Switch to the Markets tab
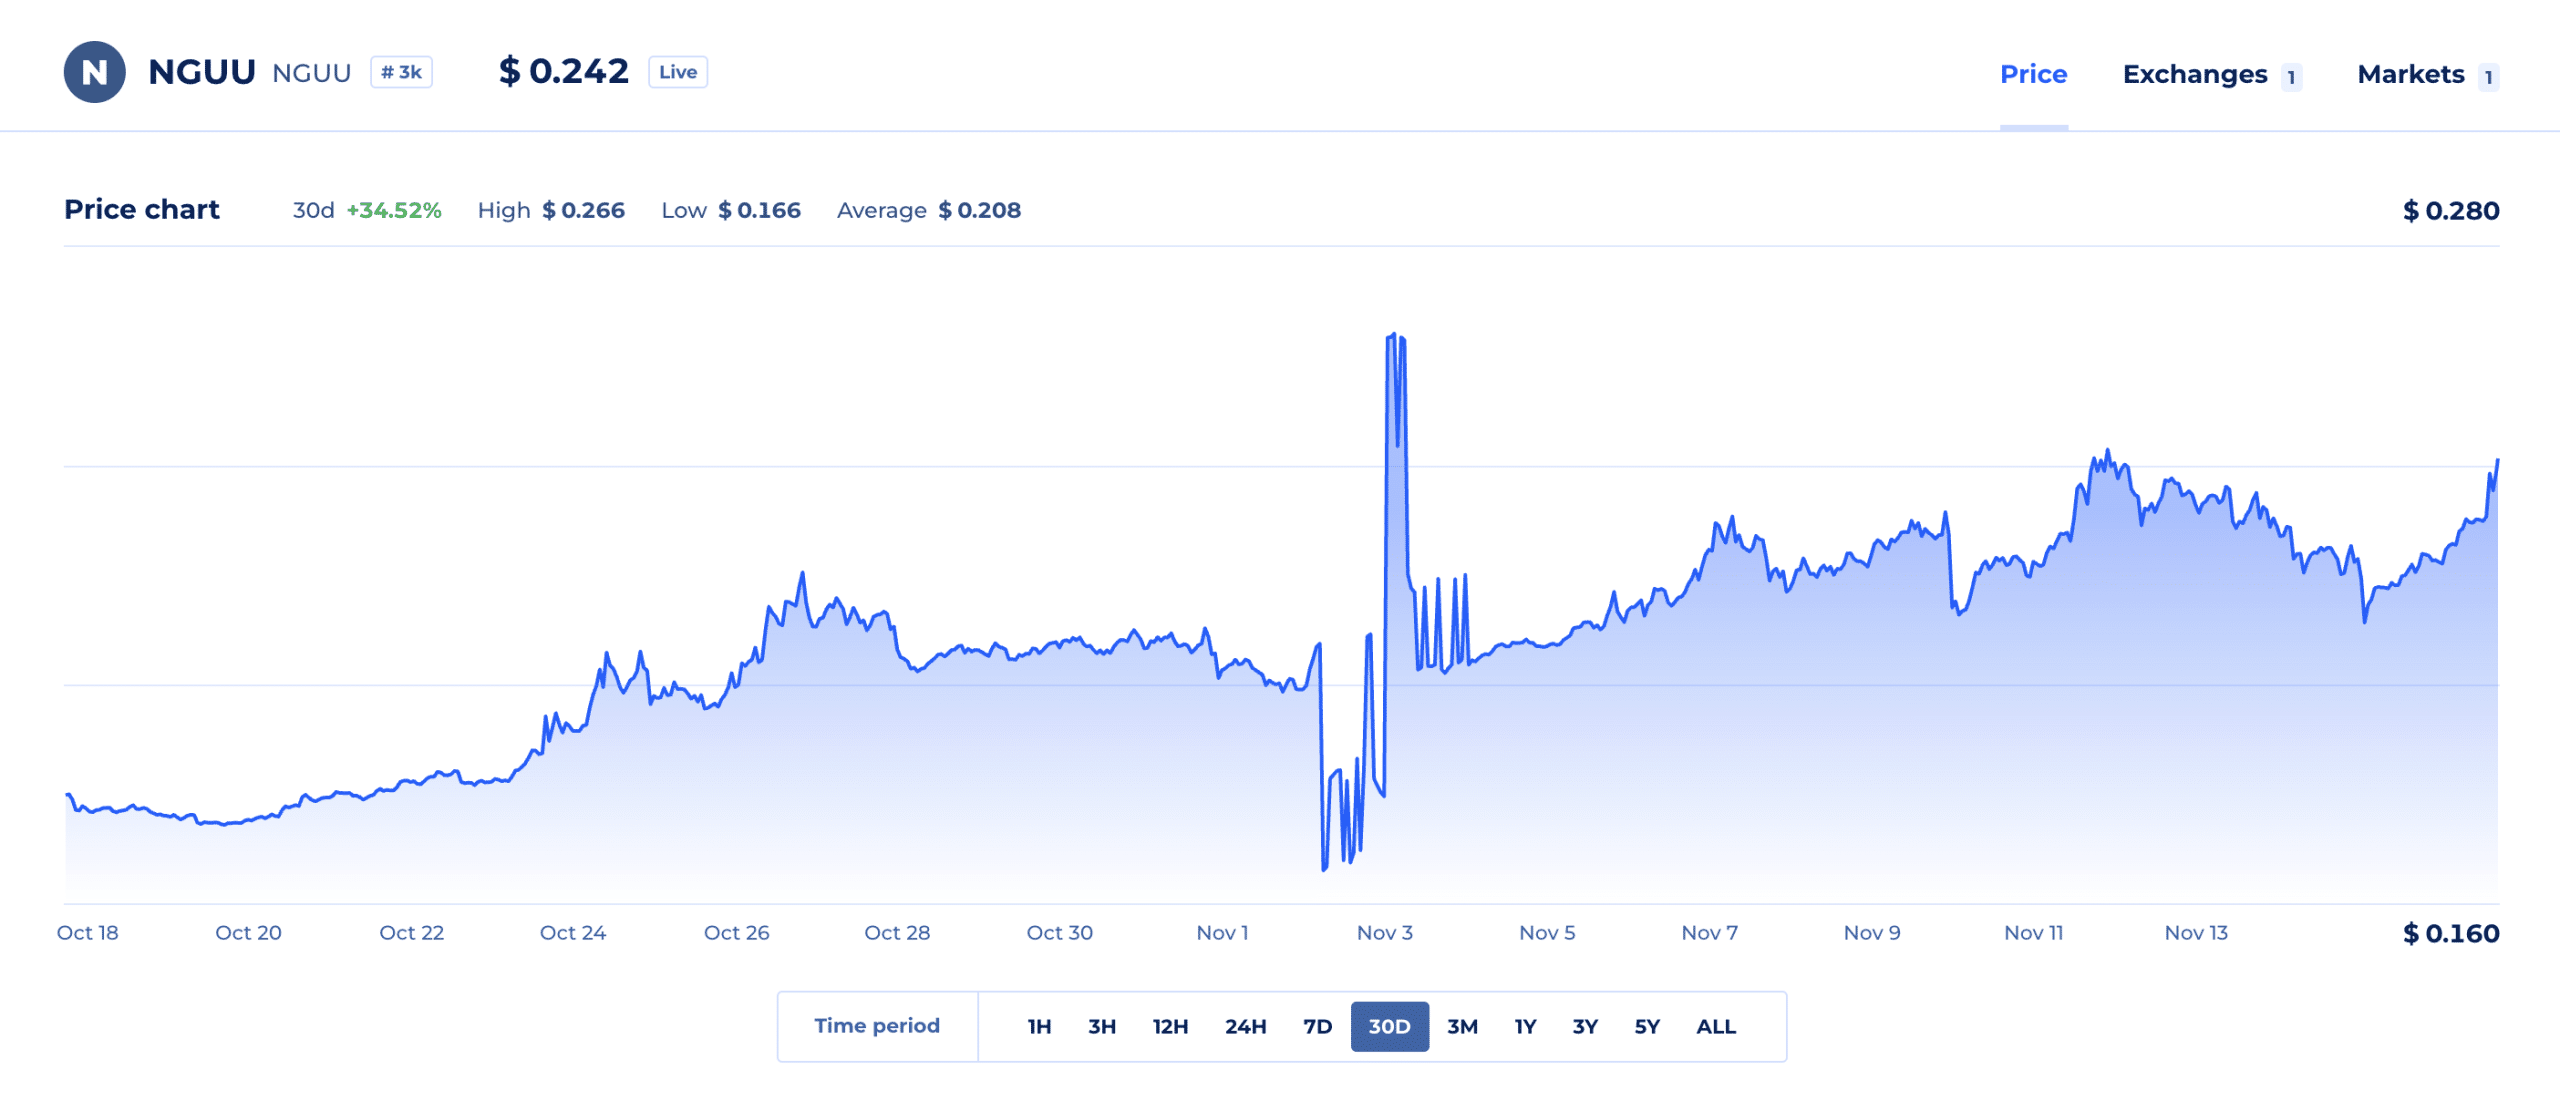 click(2410, 74)
